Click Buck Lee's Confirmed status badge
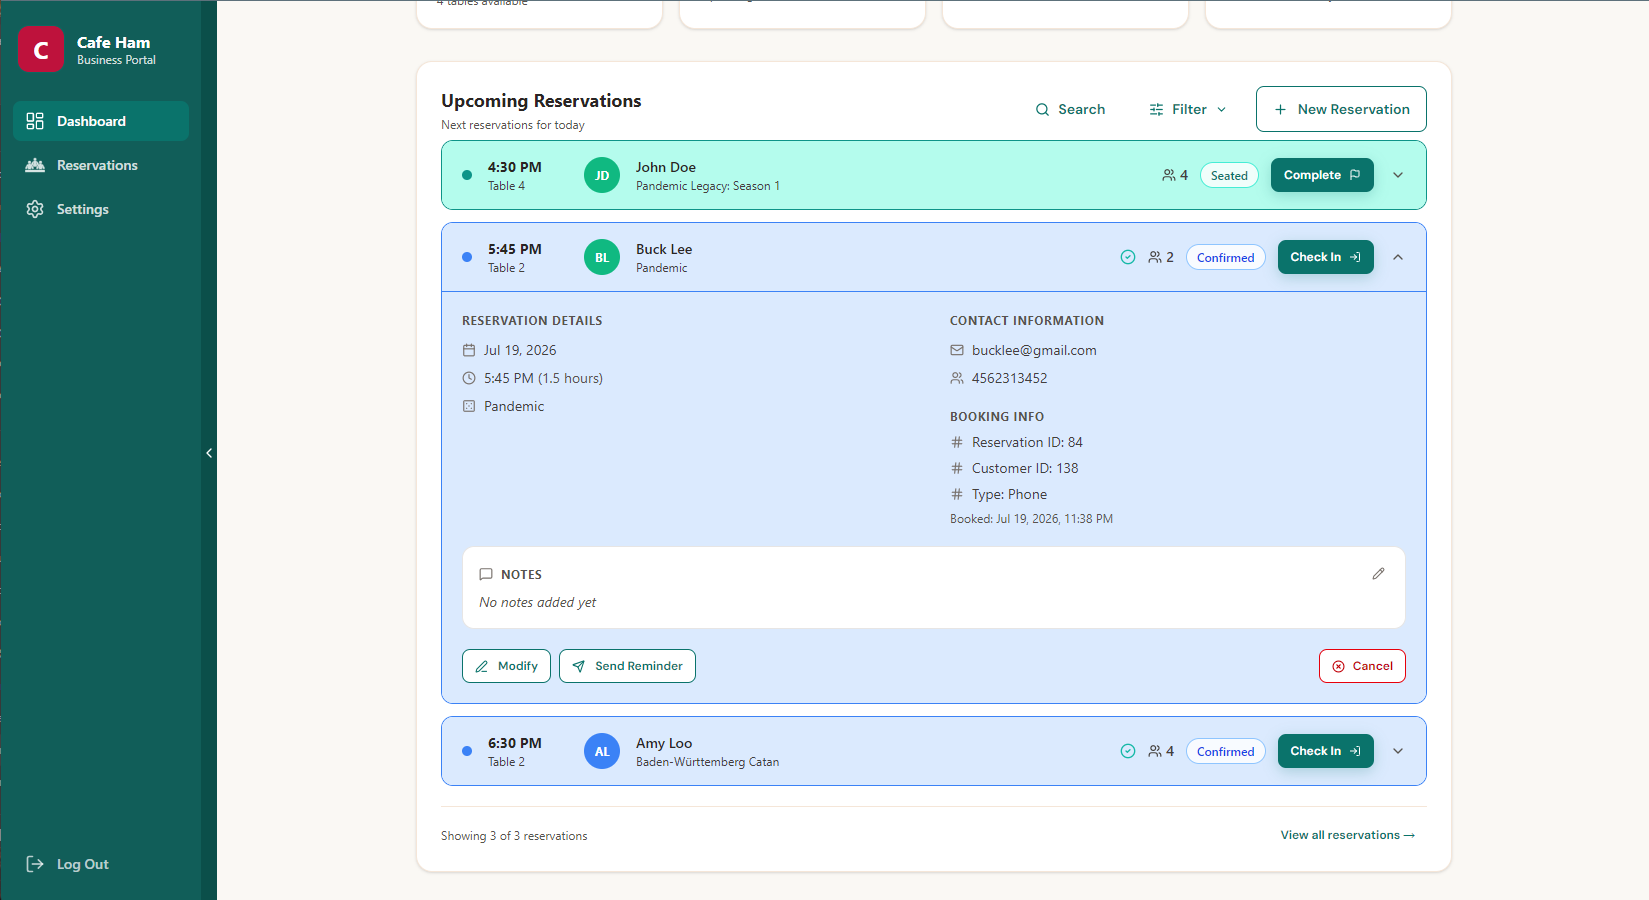This screenshot has width=1649, height=900. [x=1226, y=257]
